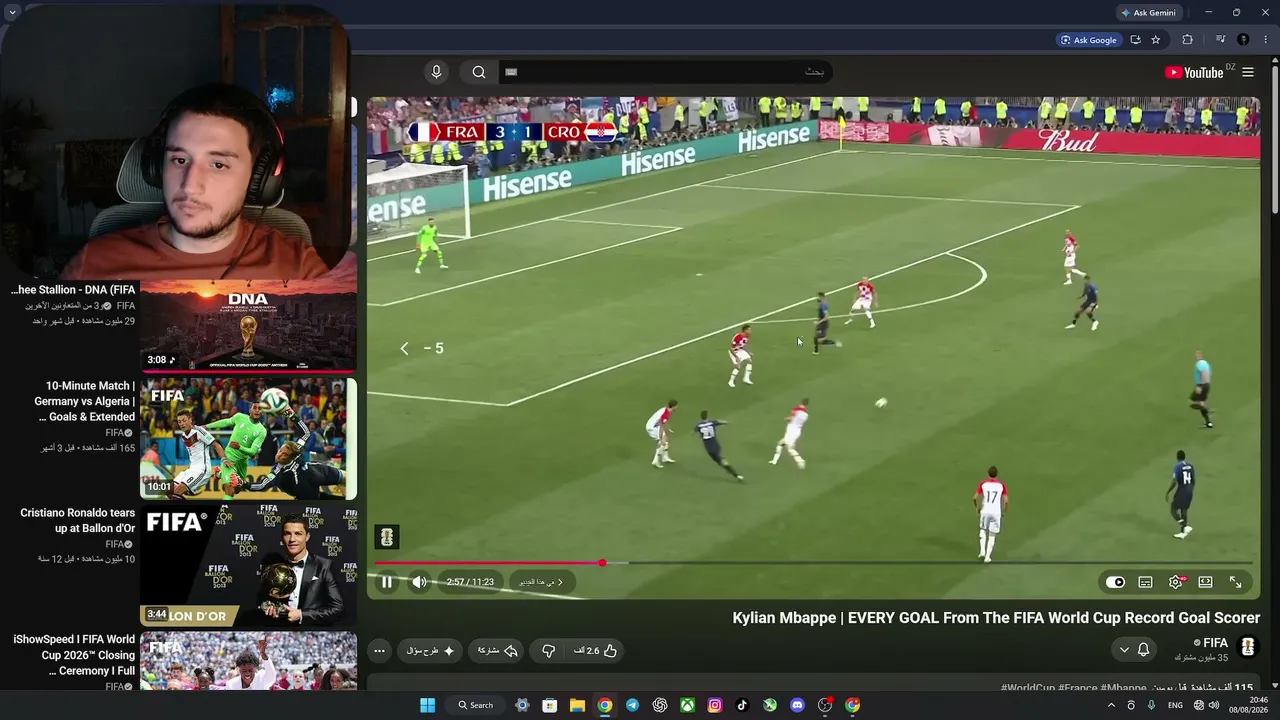
Task: Open the FIFA channel name link
Action: [x=1215, y=643]
